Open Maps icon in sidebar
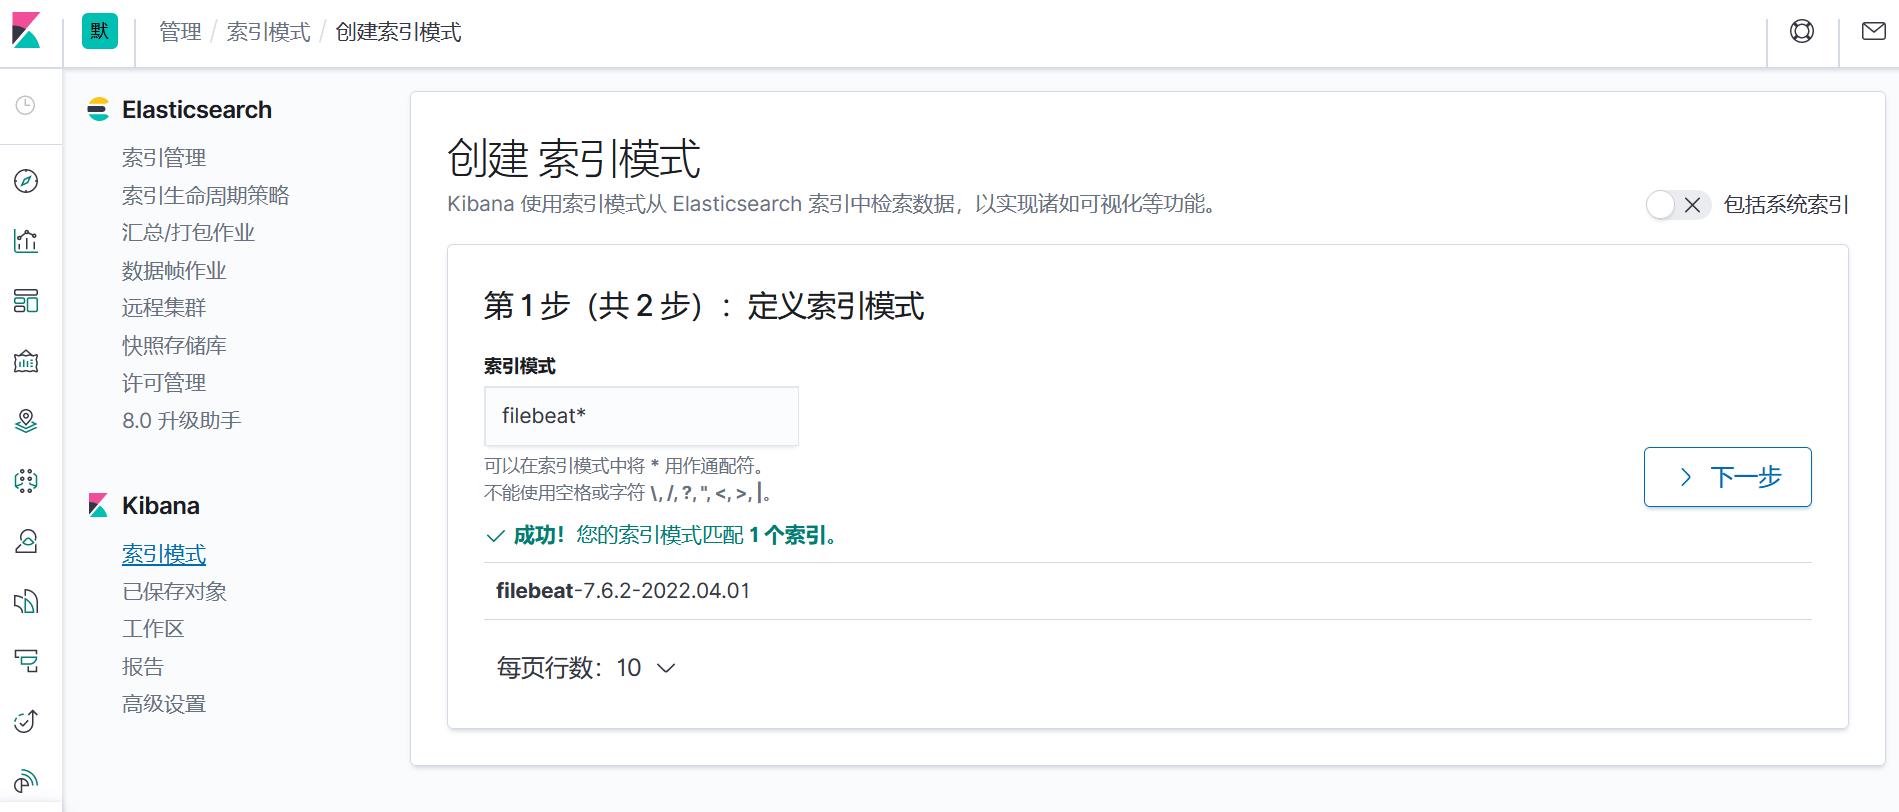The height and width of the screenshot is (812, 1899). click(26, 421)
